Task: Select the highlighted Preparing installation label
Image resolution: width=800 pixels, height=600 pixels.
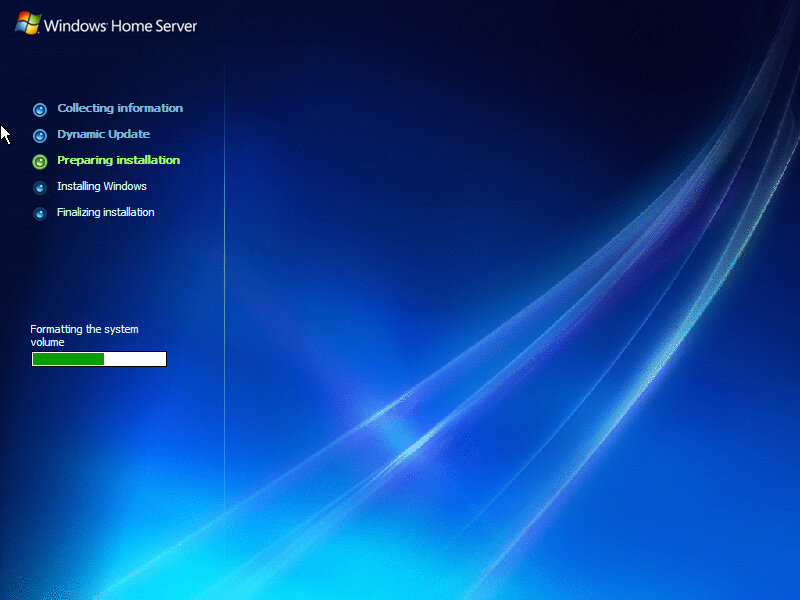Action: (x=118, y=160)
